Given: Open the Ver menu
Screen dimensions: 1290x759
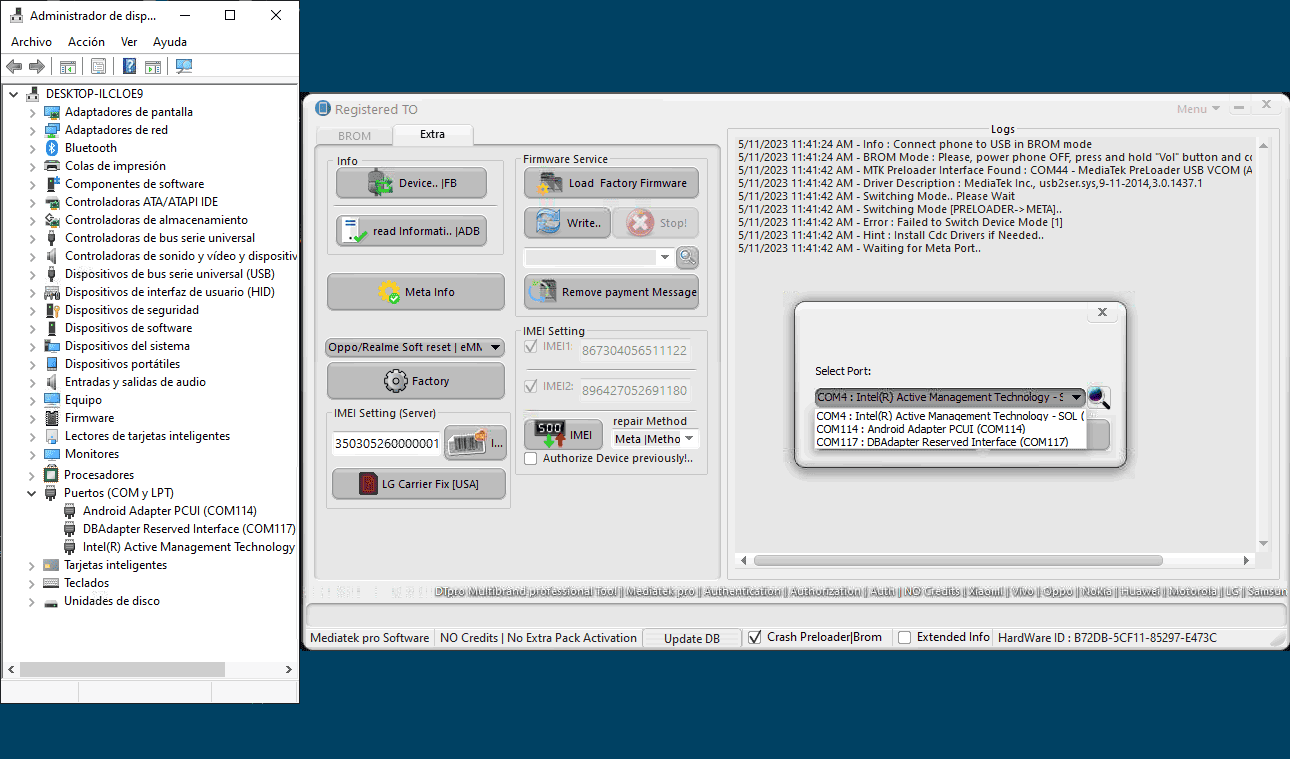Looking at the screenshot, I should 129,42.
